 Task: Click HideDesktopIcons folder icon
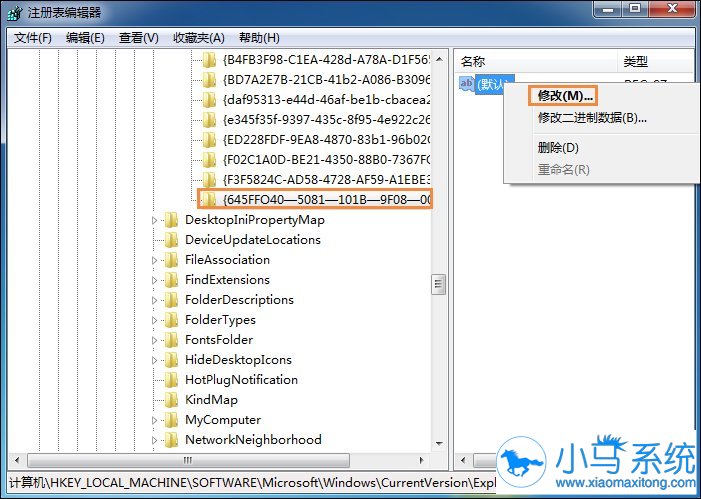[x=171, y=360]
